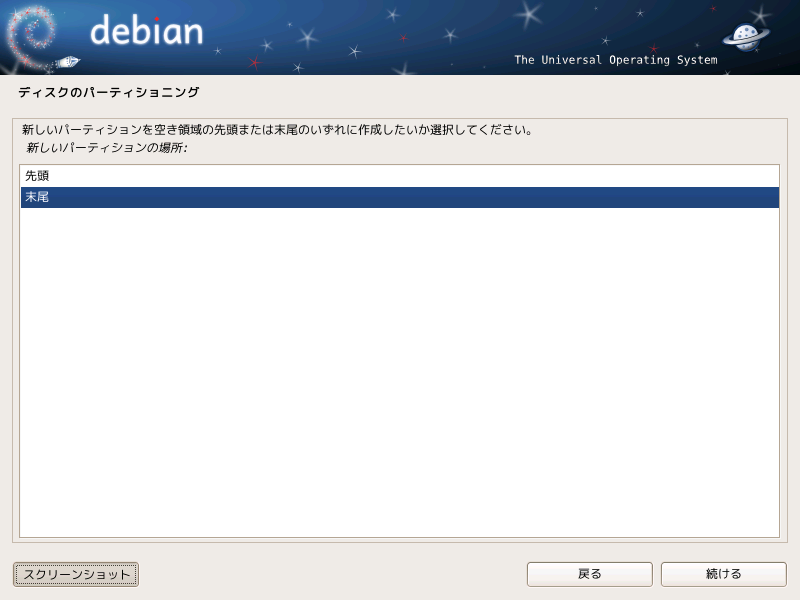Select the highlighted 末尾 option
Image resolution: width=800 pixels, height=600 pixels.
[x=399, y=197]
